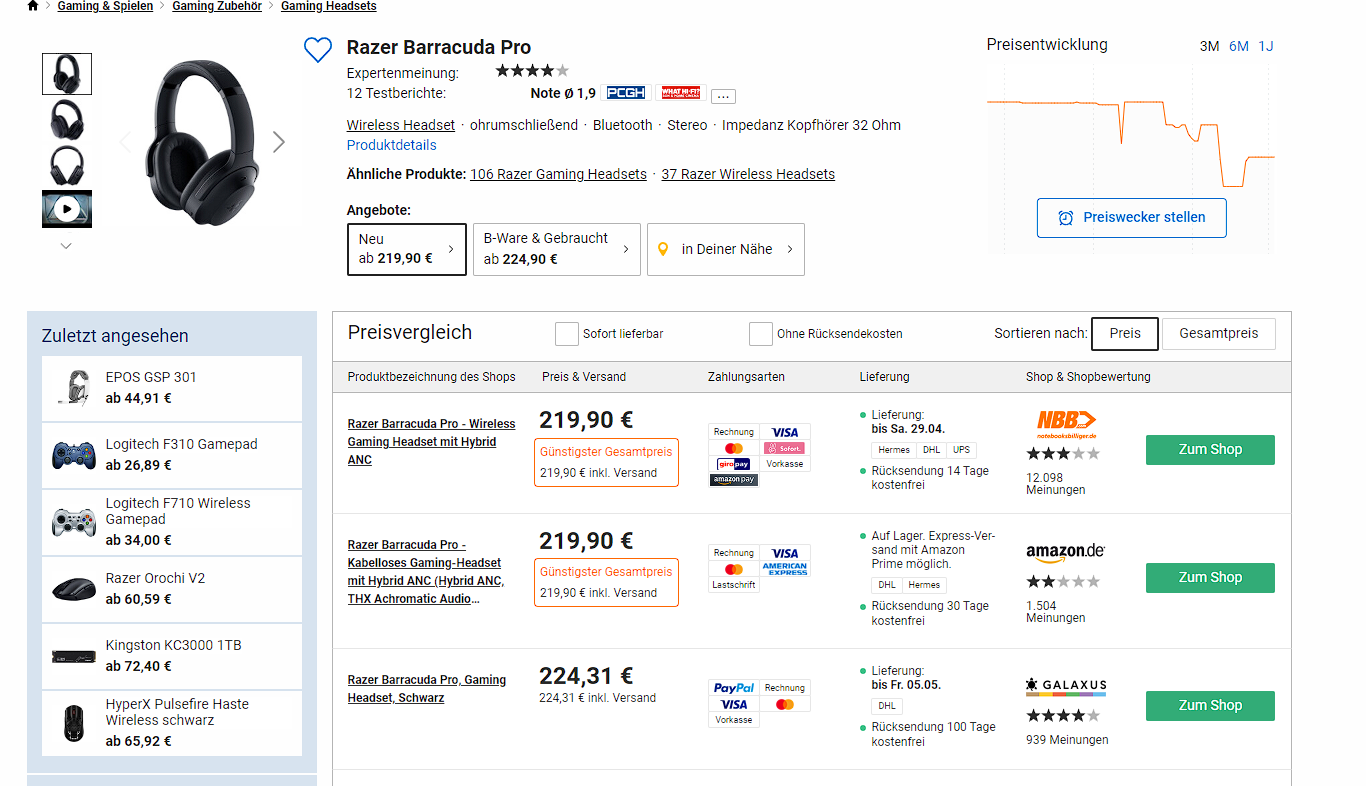1366x786 pixels.
Task: Open the What Hi-Fi test report logo
Action: [x=682, y=93]
